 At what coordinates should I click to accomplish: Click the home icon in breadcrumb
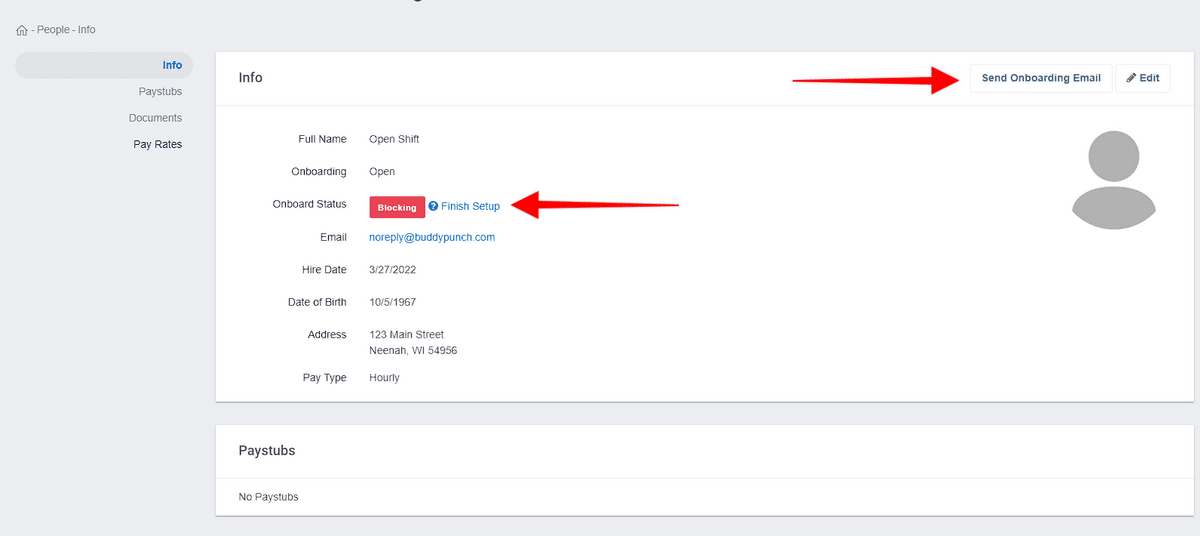[22, 30]
